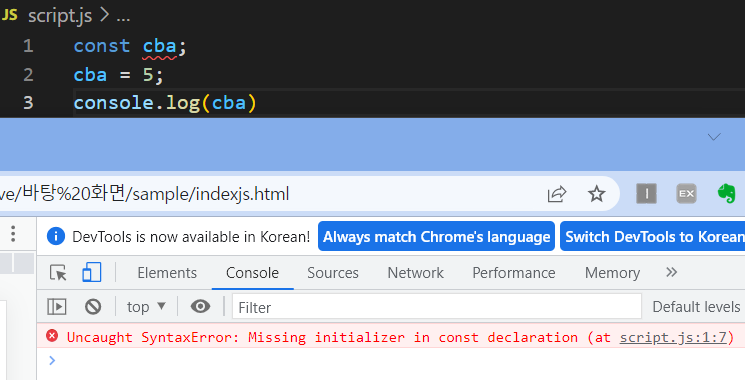Bookmark this page with the star icon

tap(596, 194)
